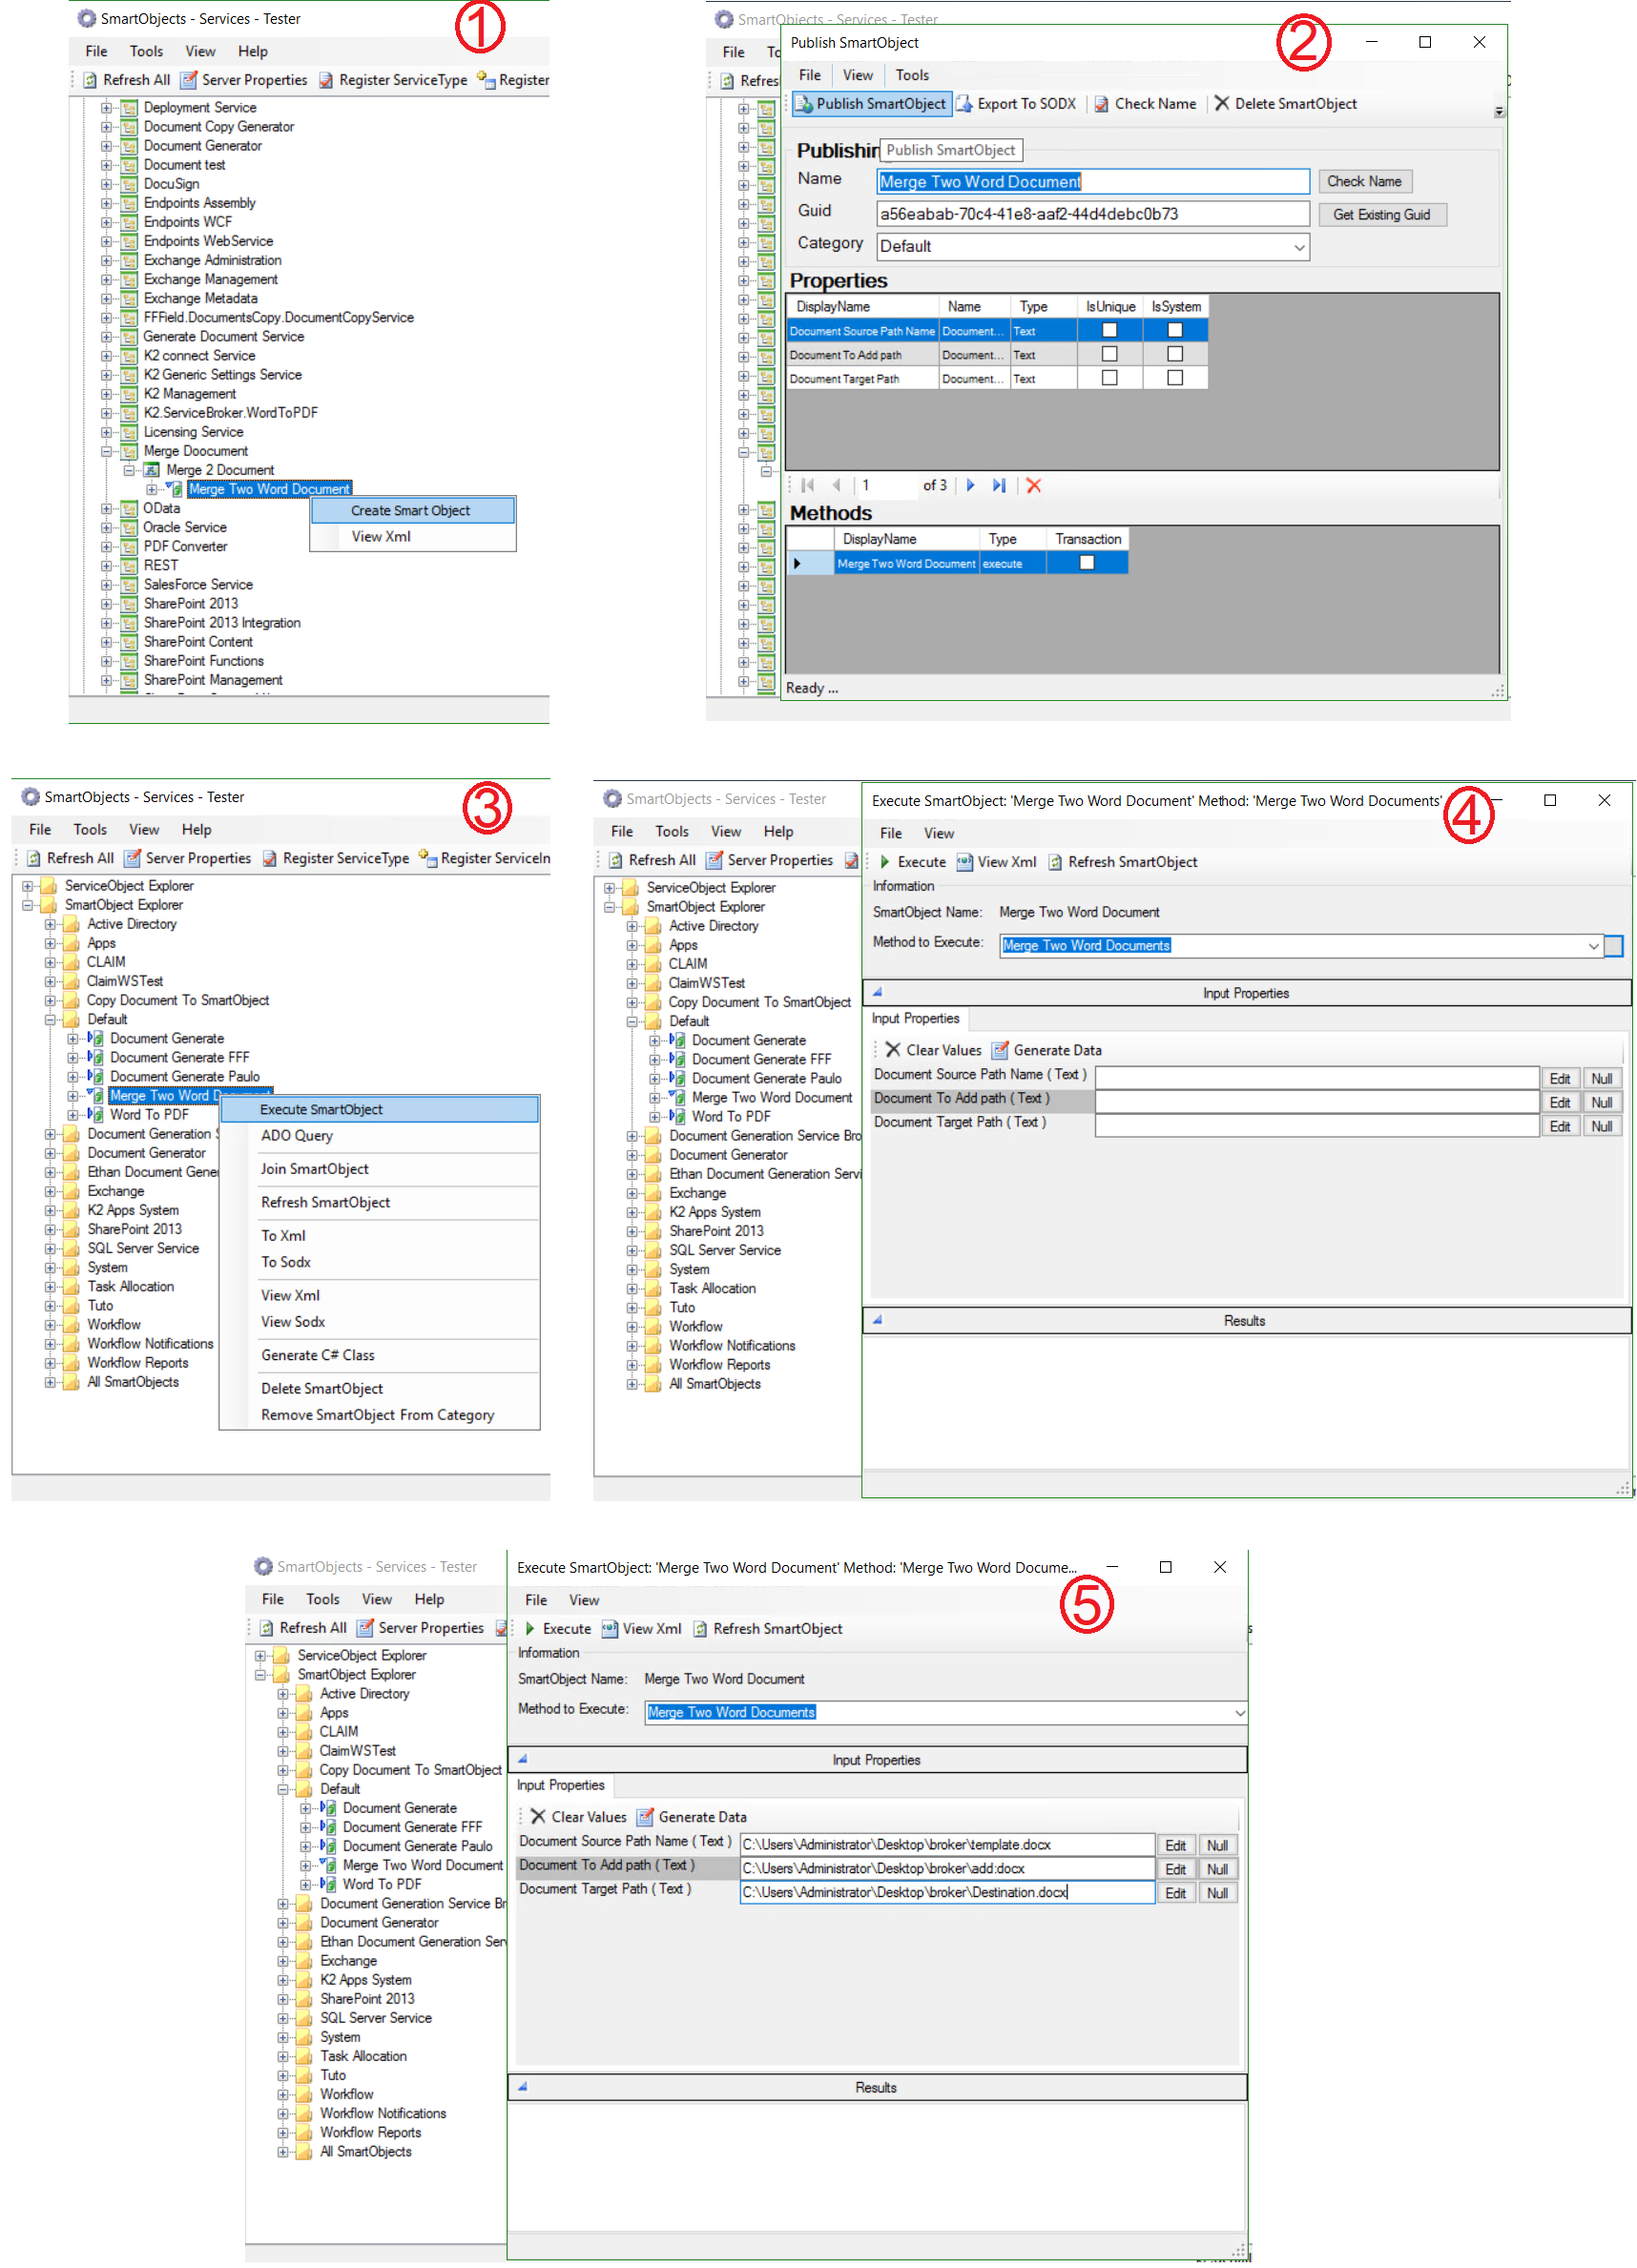Go to previous record in properties navigator
This screenshot has width=1637, height=2268.
(836, 486)
